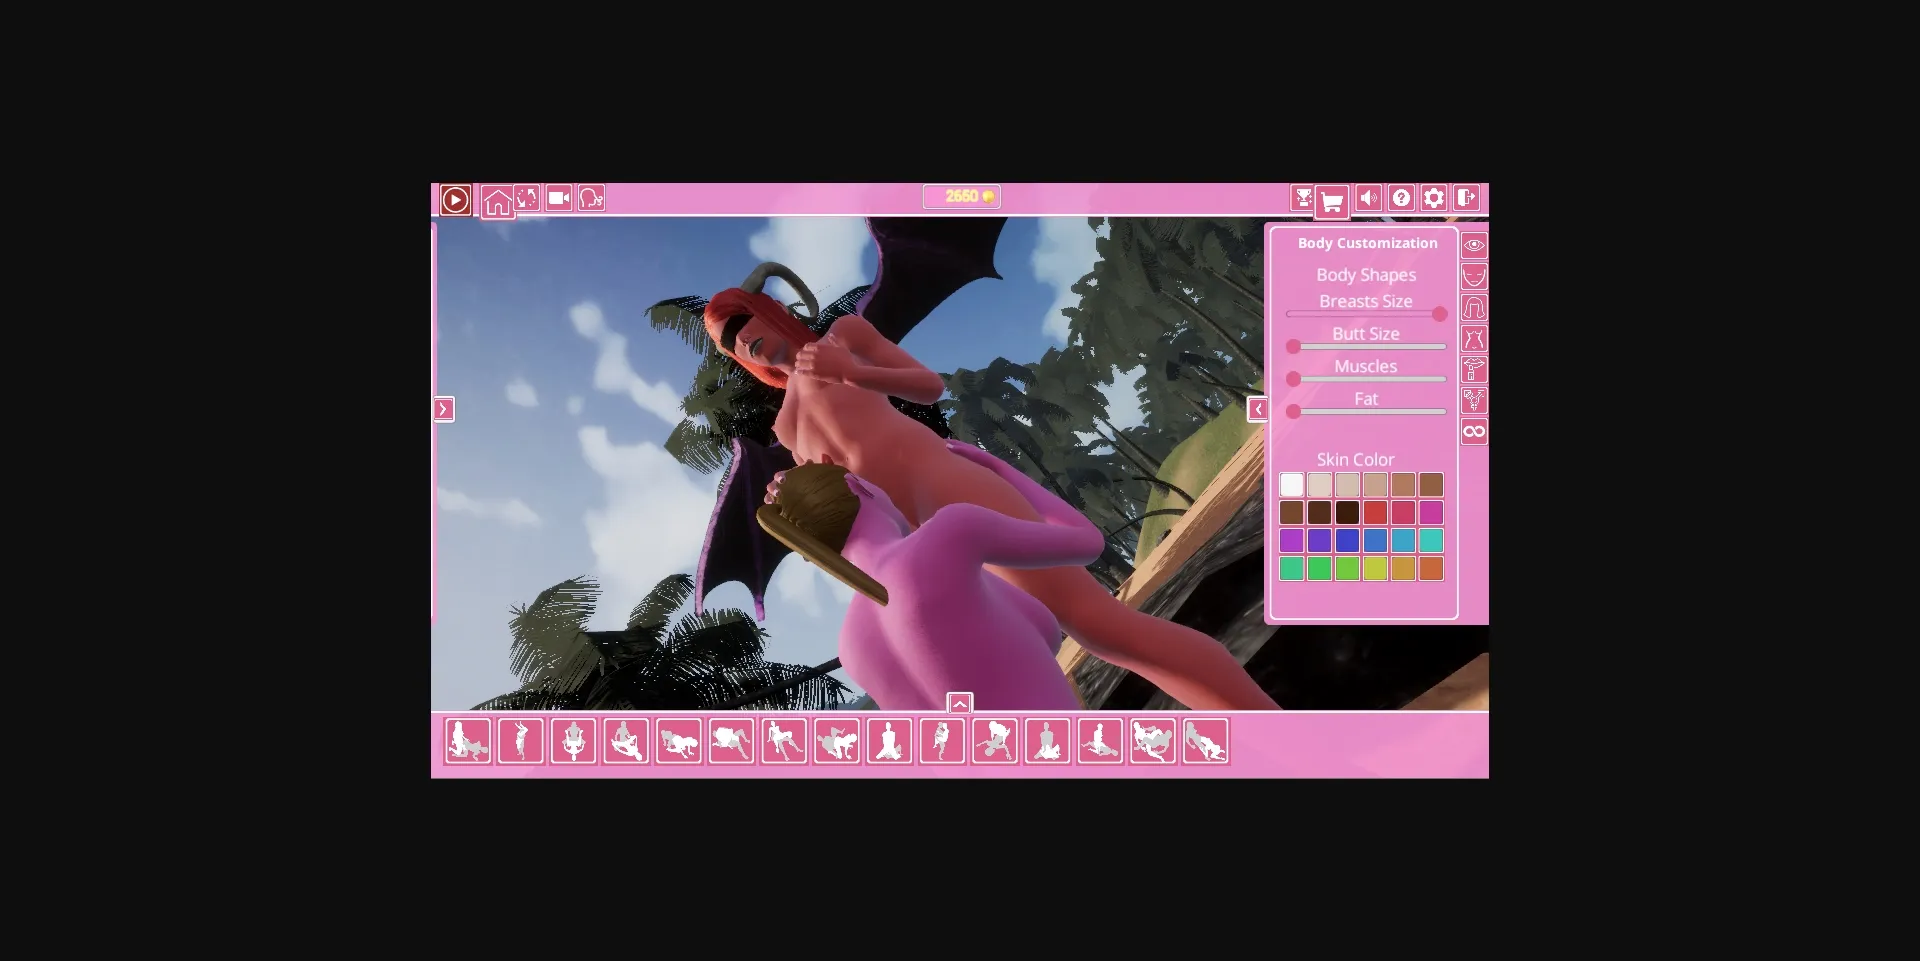This screenshot has width=1920, height=961.
Task: Open the hair customization panel
Action: pos(1475,307)
